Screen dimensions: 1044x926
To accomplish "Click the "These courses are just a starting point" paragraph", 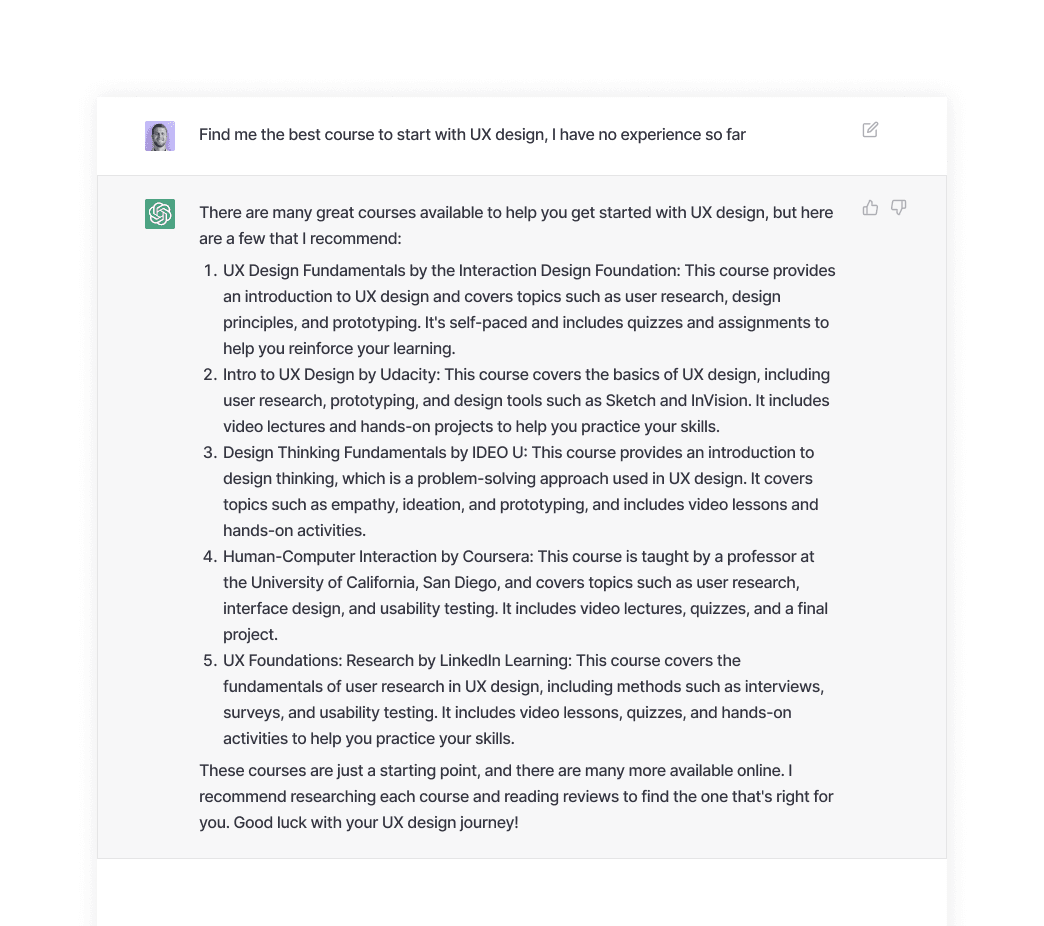I will [x=516, y=796].
